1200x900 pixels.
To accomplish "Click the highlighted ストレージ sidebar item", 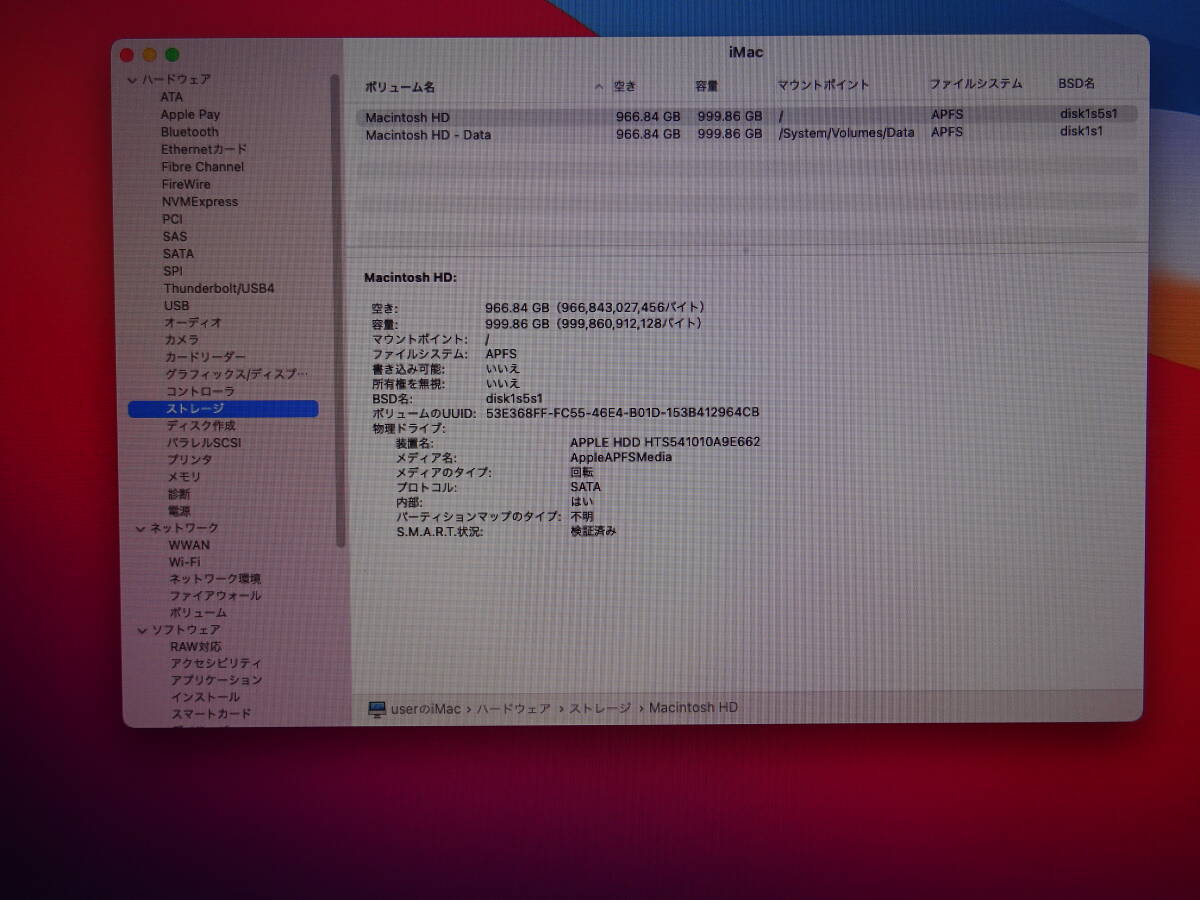I will [223, 408].
